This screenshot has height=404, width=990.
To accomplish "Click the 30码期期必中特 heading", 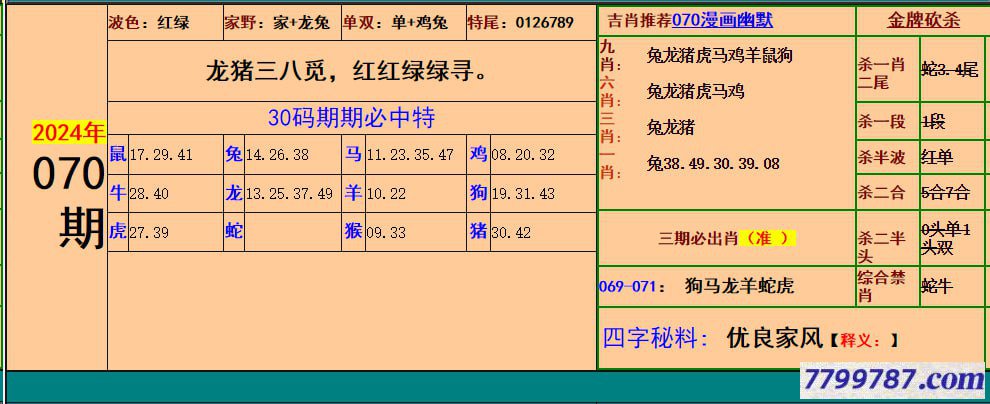I will point(352,117).
